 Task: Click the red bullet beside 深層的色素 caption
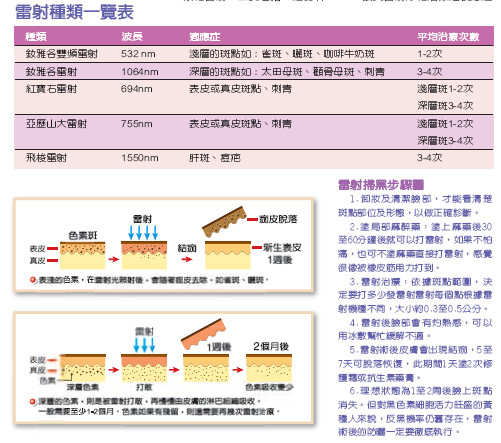coord(33,402)
